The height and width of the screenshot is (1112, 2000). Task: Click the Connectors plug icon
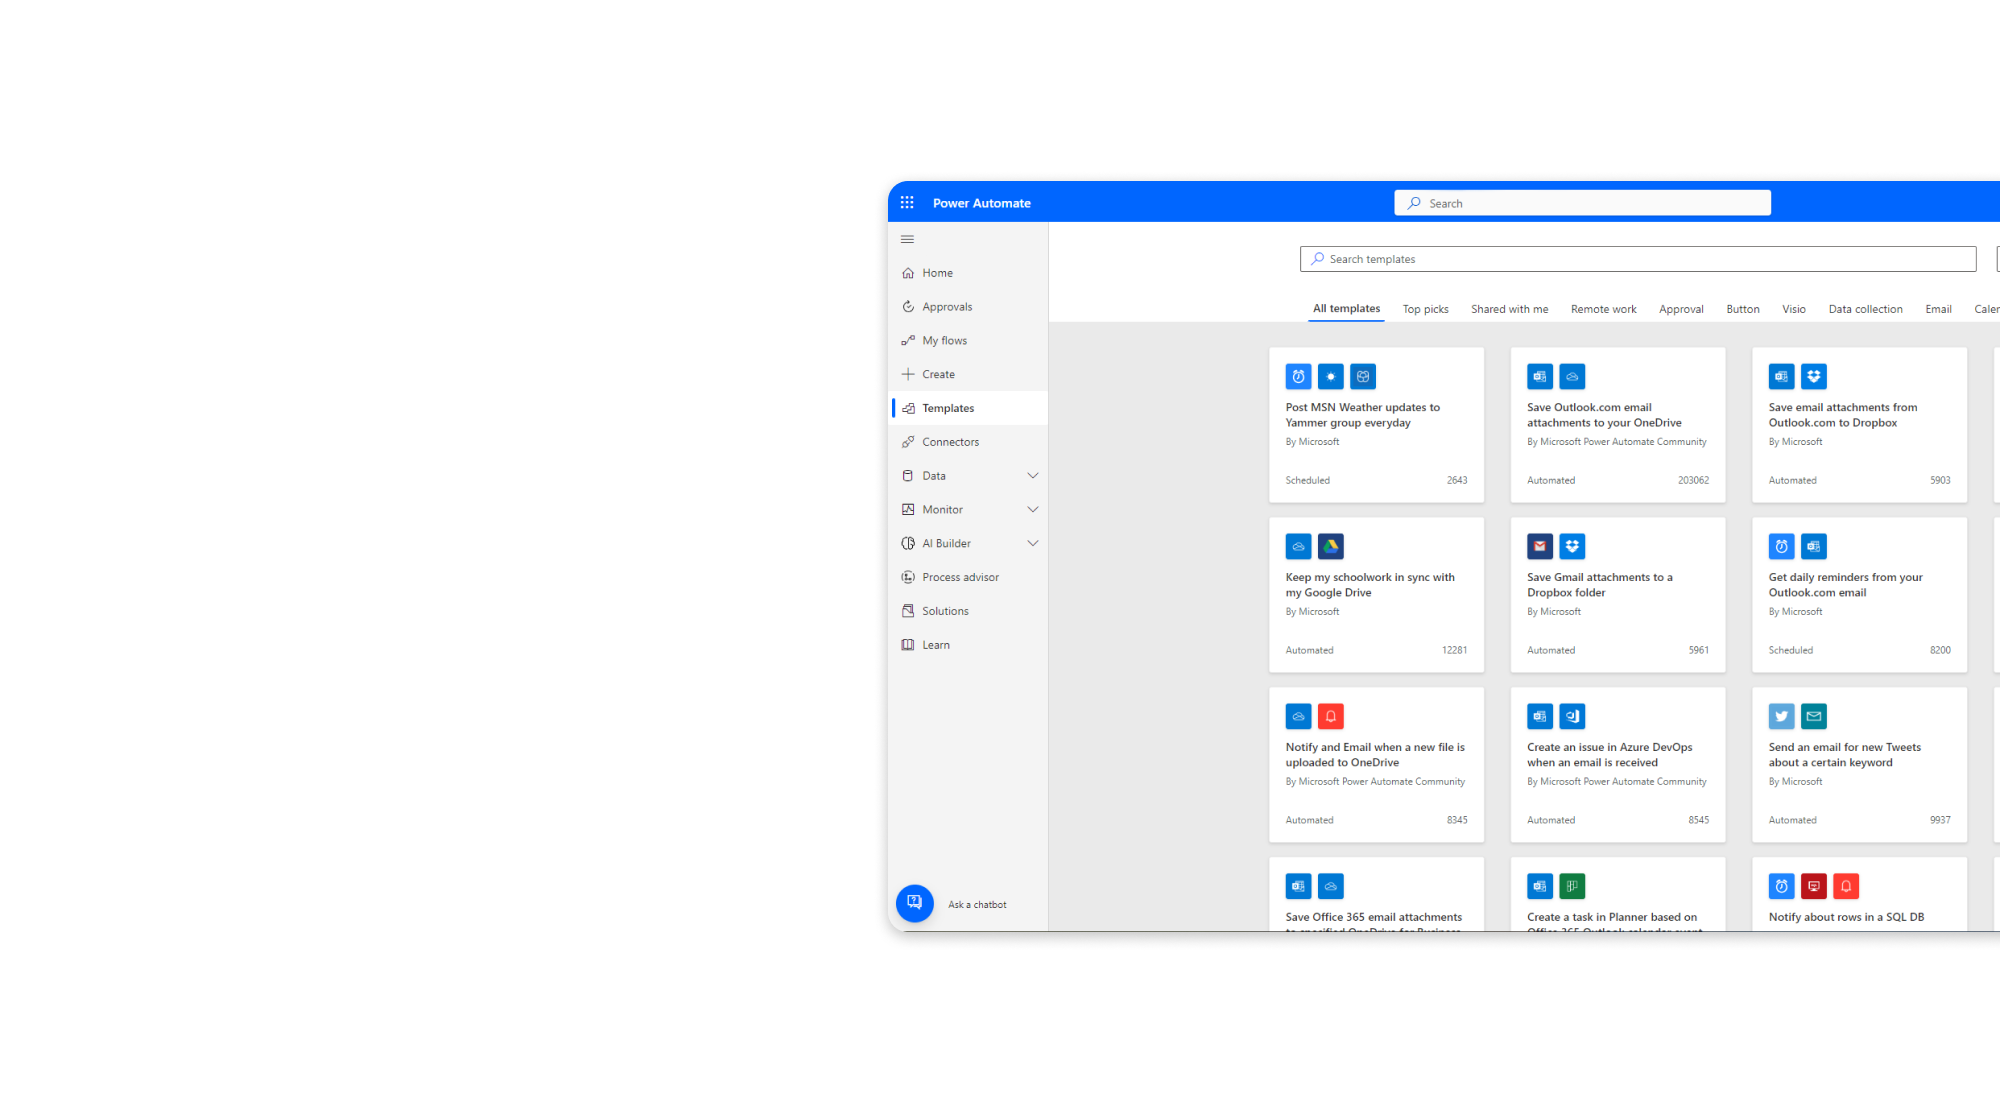908,442
